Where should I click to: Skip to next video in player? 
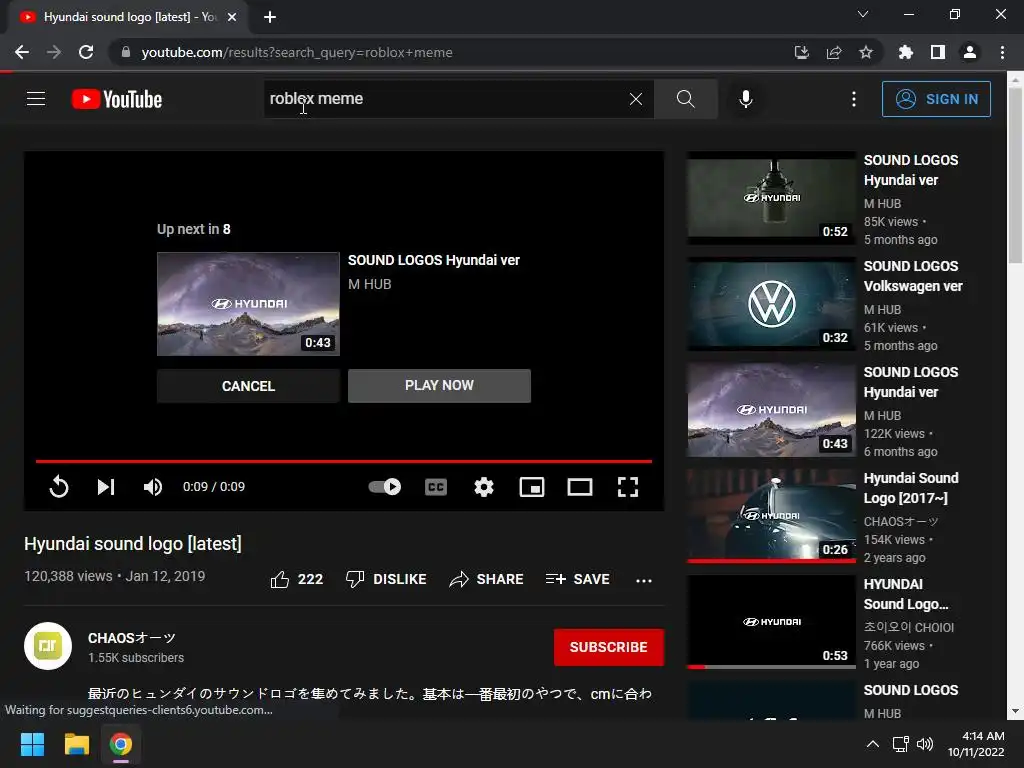106,487
